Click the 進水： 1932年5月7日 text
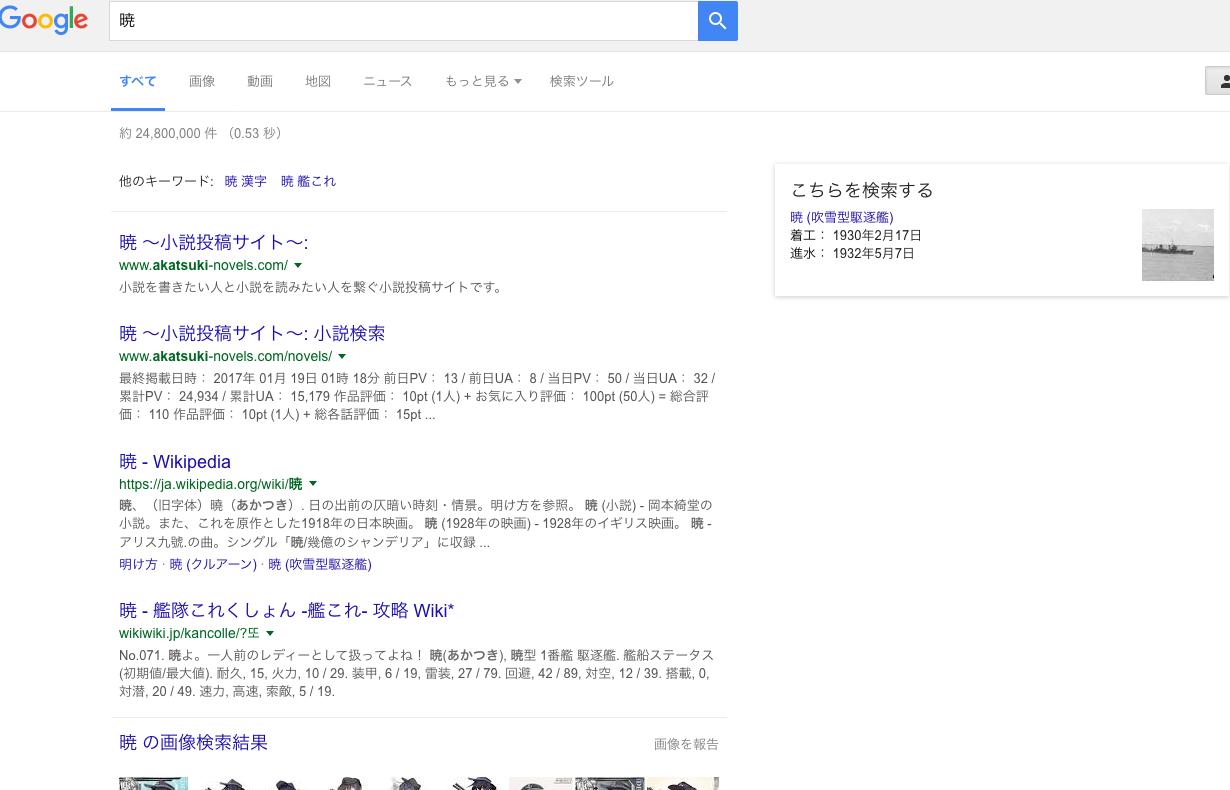Viewport: 1230px width, 790px height. click(x=852, y=253)
